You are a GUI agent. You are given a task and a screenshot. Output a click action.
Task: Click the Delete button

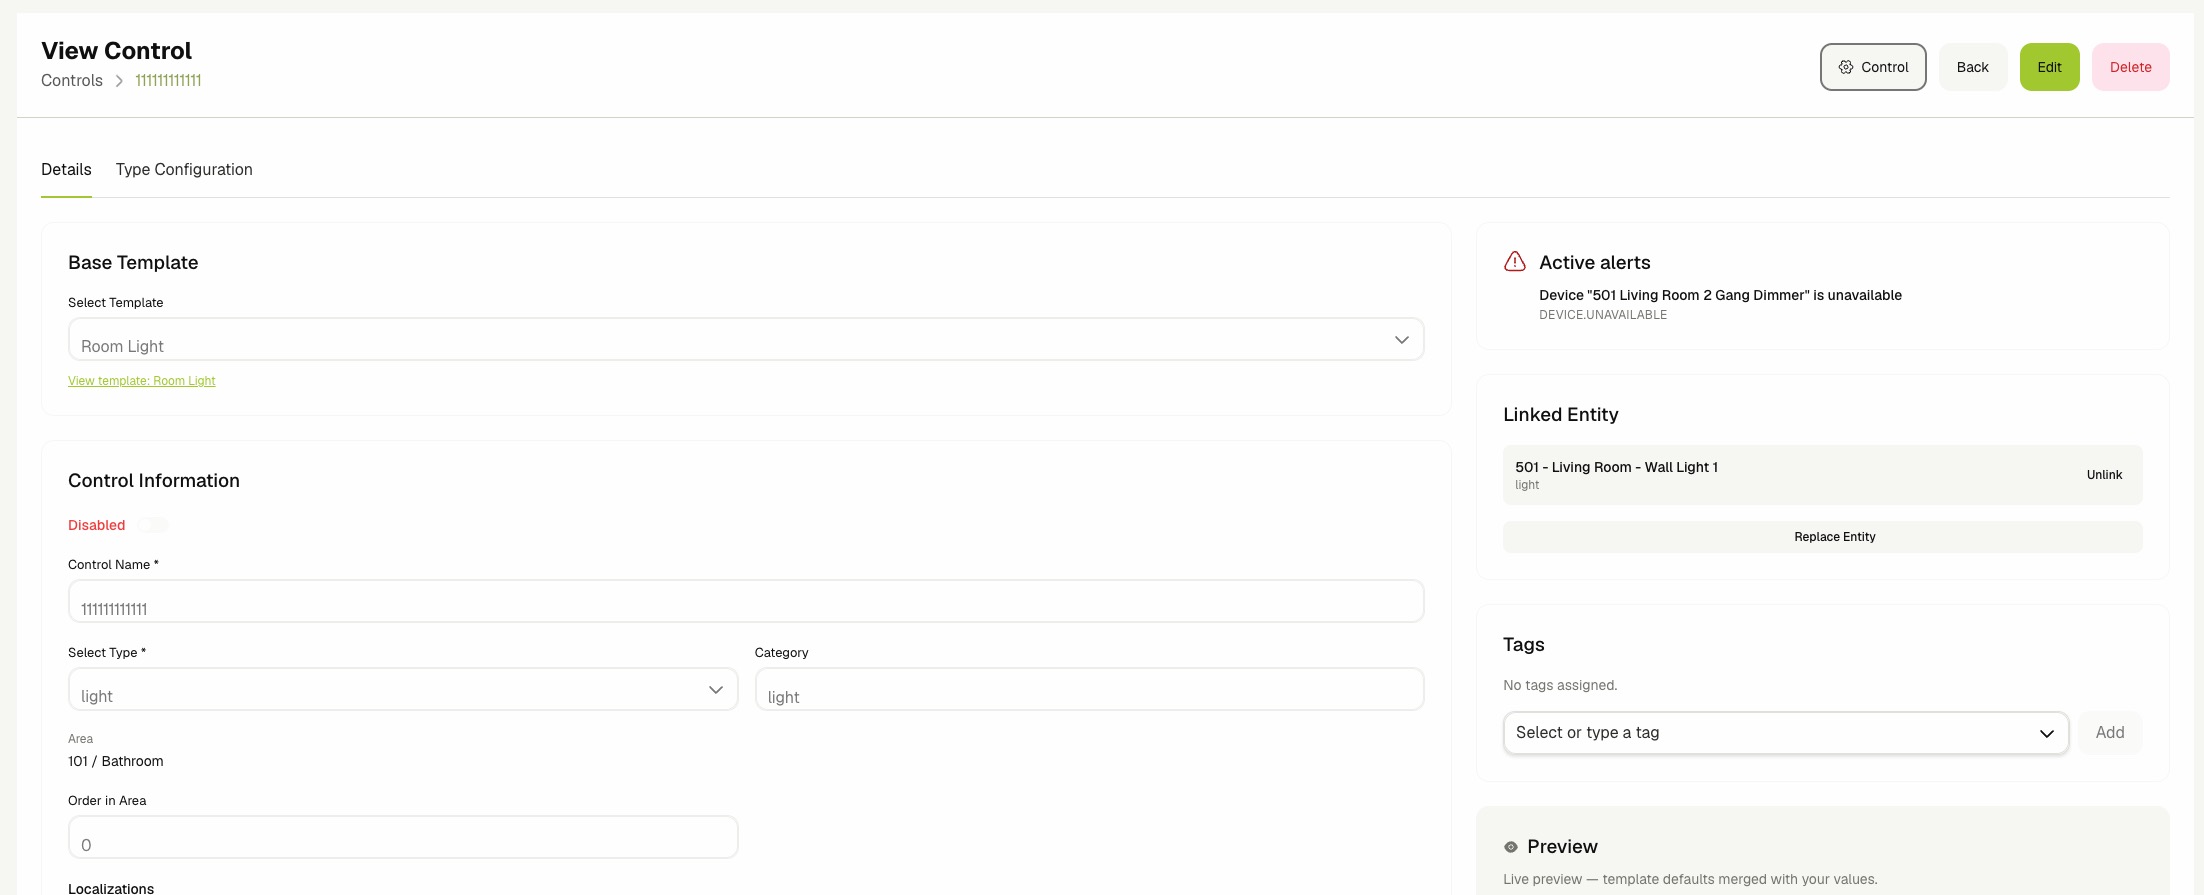click(2130, 67)
